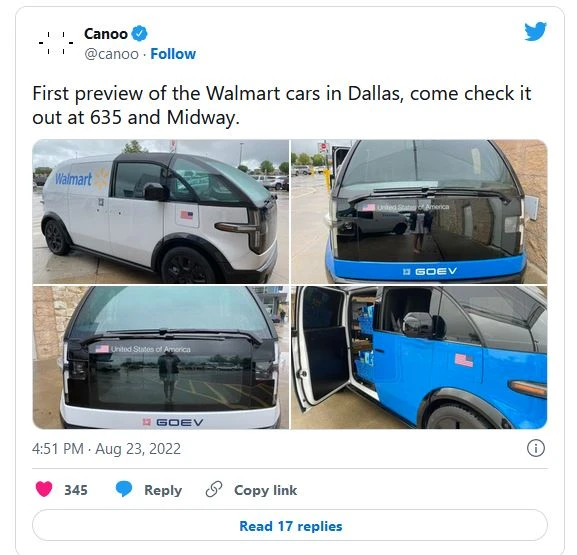
Task: Open the Canoo profile avatar
Action: click(x=56, y=43)
